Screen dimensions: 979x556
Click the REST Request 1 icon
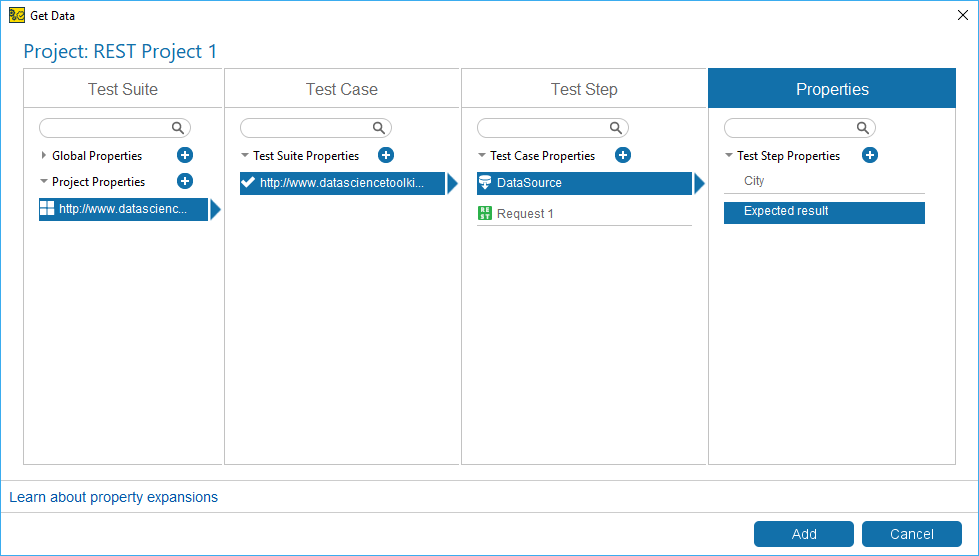point(485,213)
